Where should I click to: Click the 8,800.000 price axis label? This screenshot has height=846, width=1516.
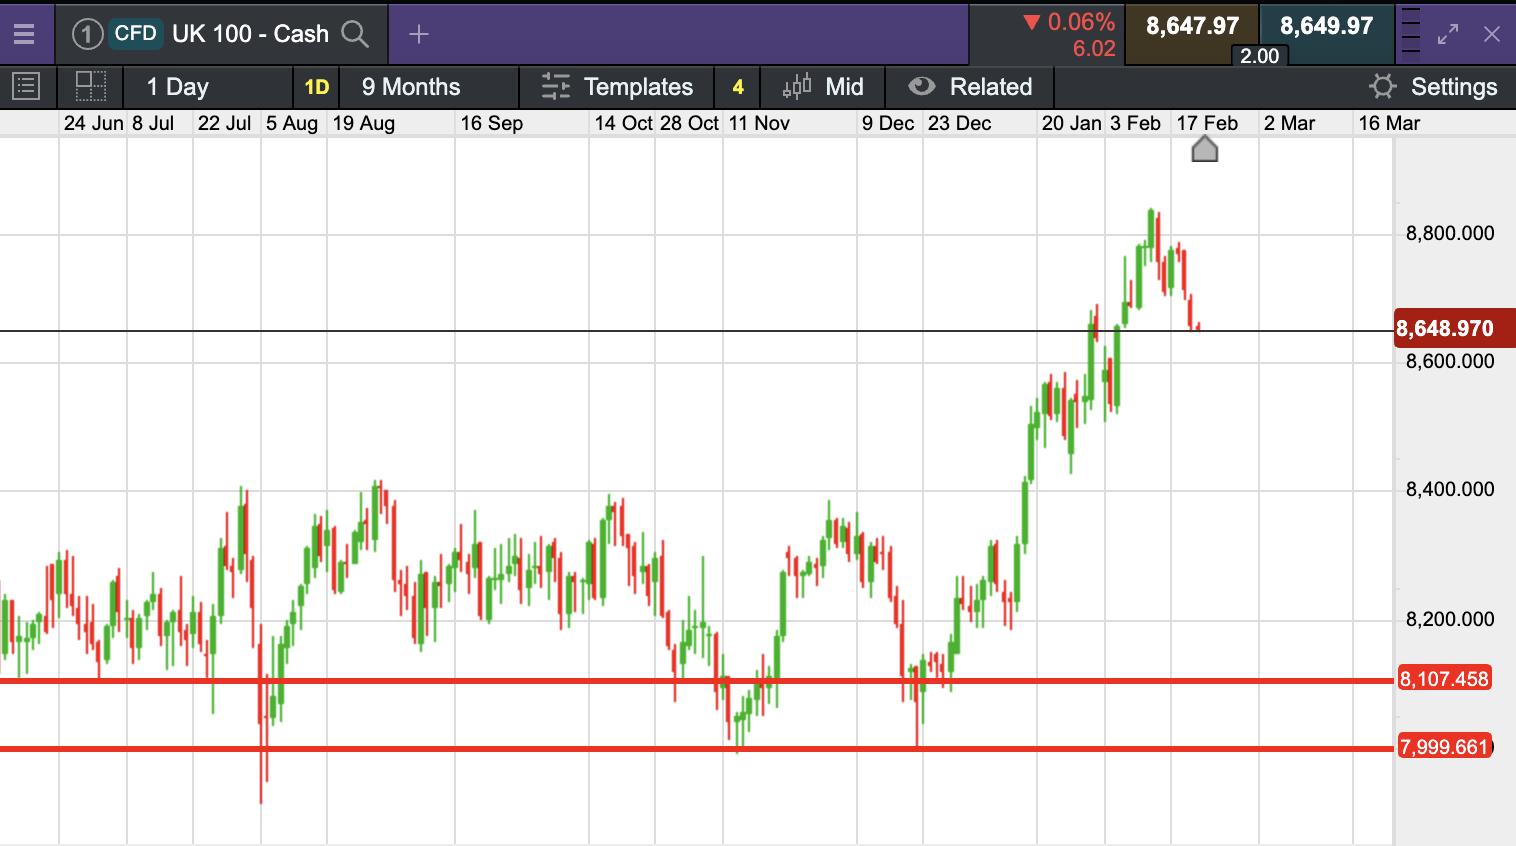coord(1450,233)
